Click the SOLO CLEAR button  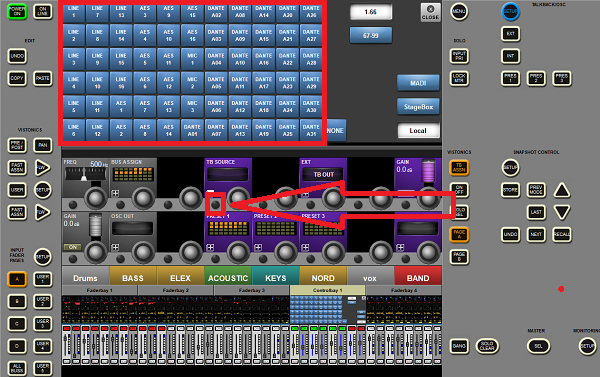click(x=487, y=346)
